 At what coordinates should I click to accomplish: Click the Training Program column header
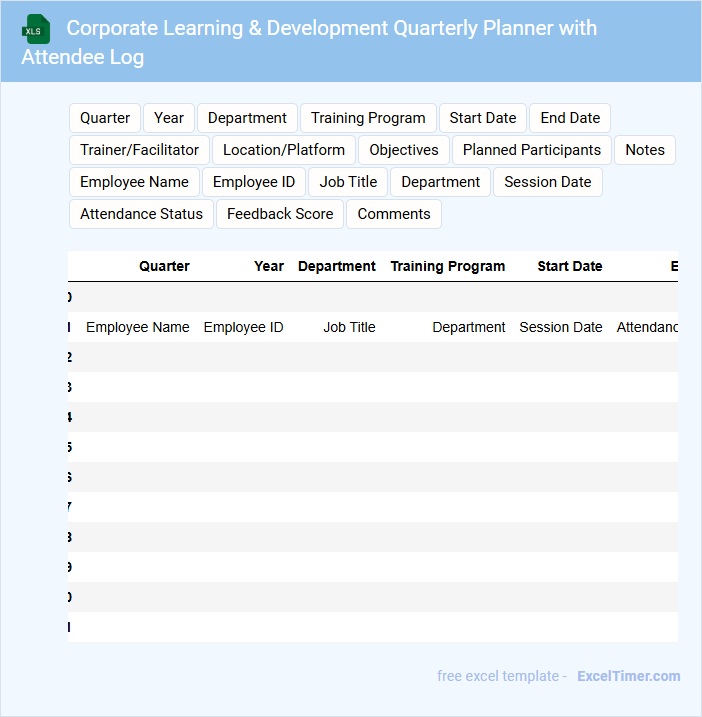point(448,266)
